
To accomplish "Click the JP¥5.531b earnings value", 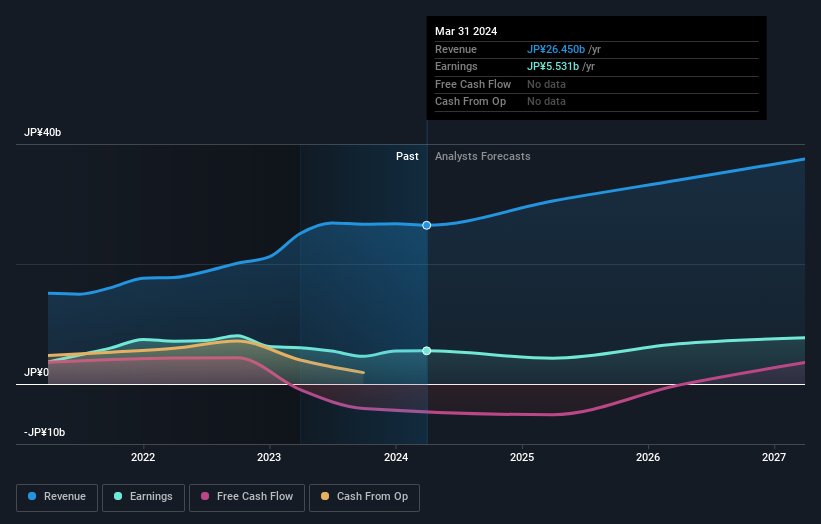I will (x=553, y=66).
